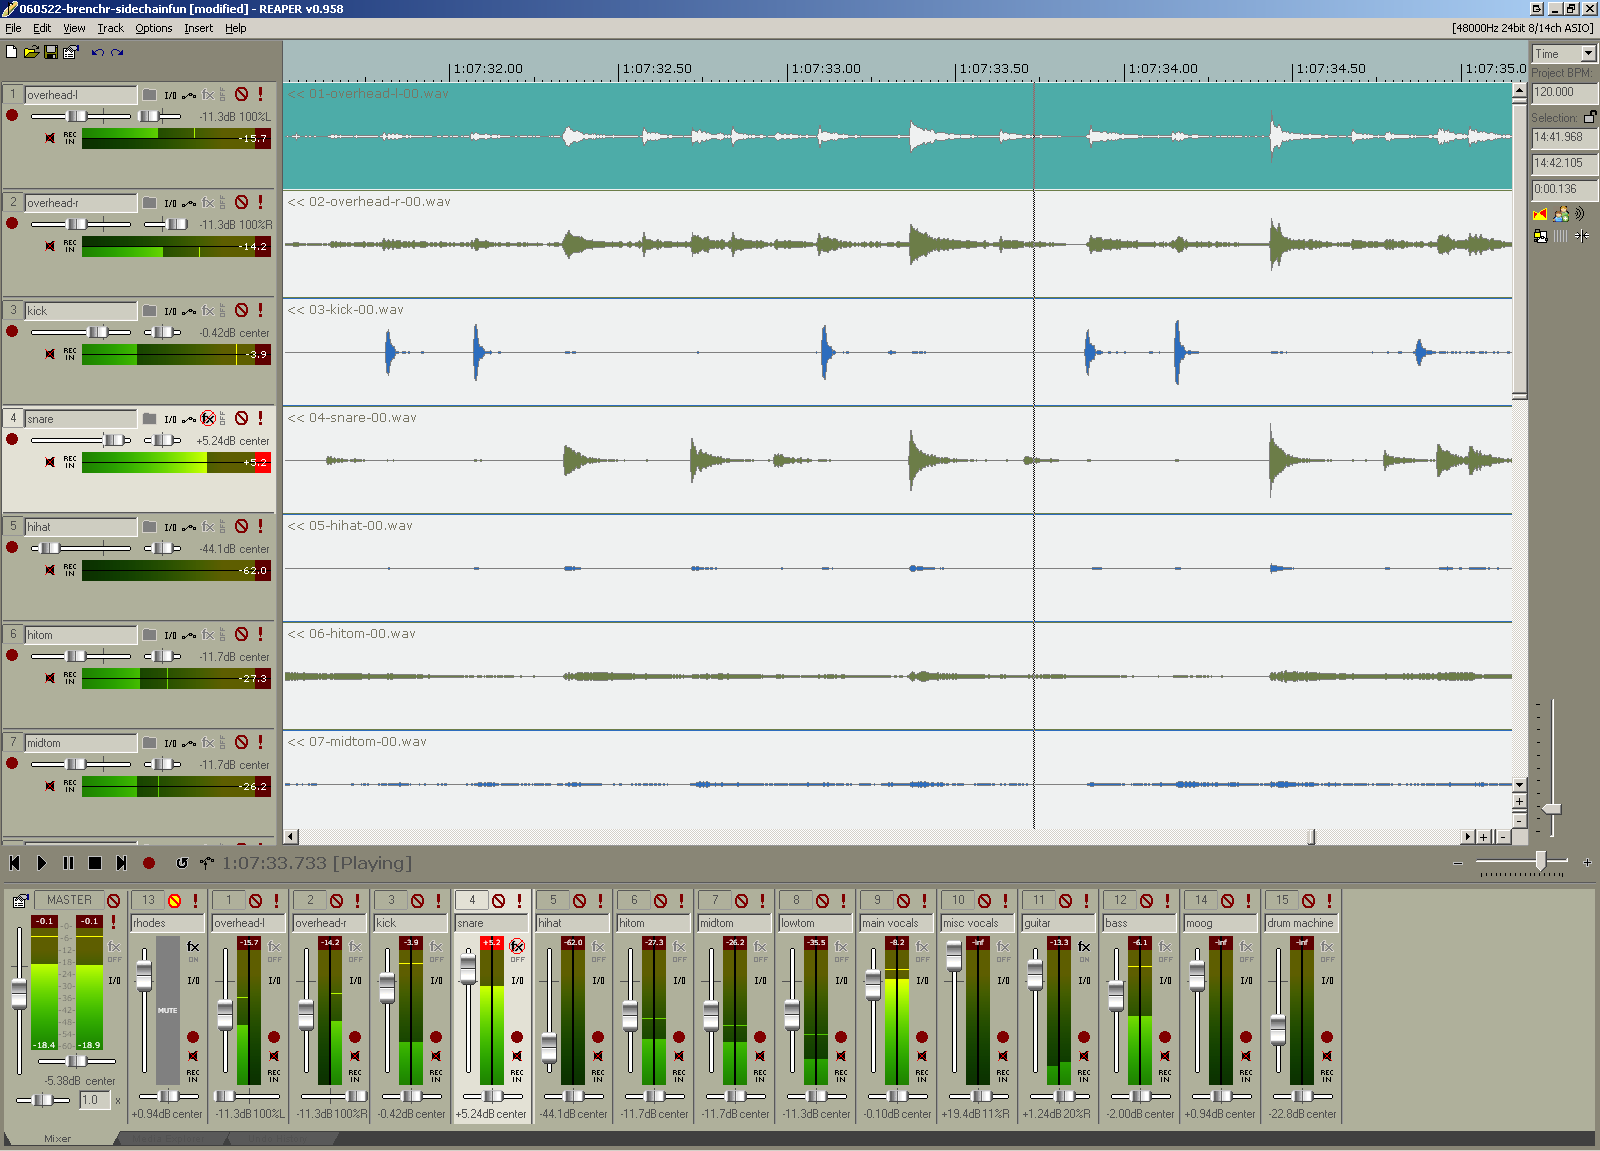Screen dimensions: 1600x1151
Task: Click the volume slider on snare track
Action: coord(81,440)
